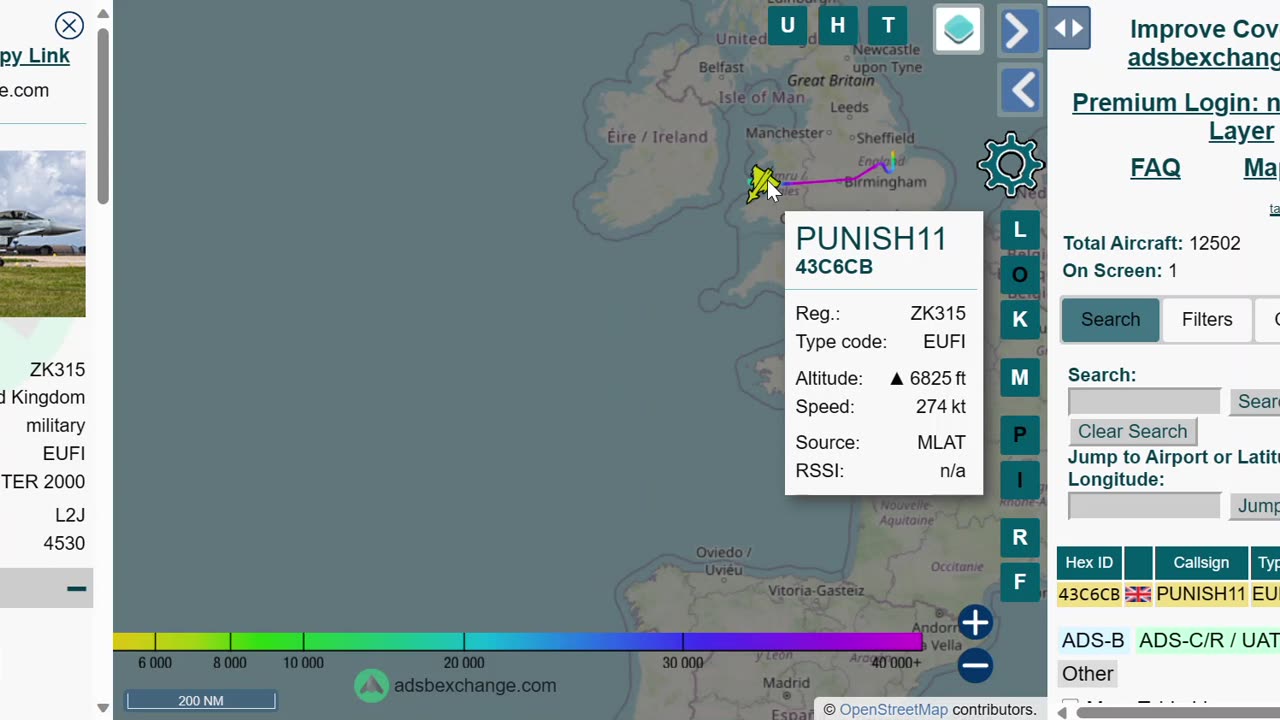Image resolution: width=1280 pixels, height=720 pixels.
Task: Close the aircraft info panel
Action: pos(69,25)
